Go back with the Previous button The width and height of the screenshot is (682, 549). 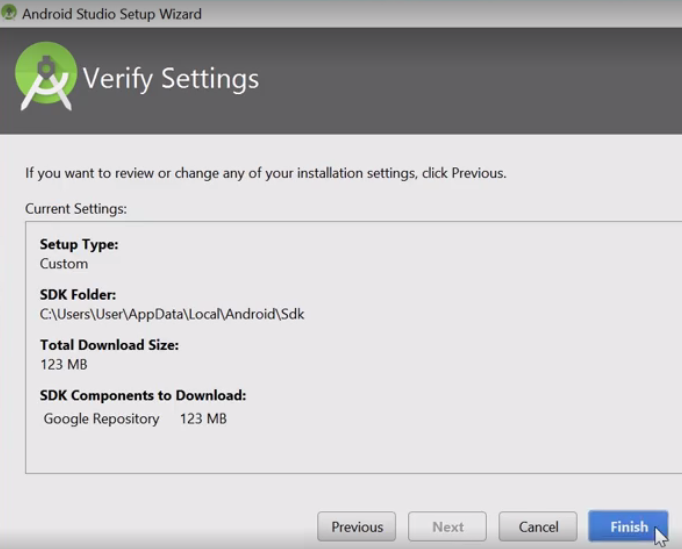tap(357, 526)
